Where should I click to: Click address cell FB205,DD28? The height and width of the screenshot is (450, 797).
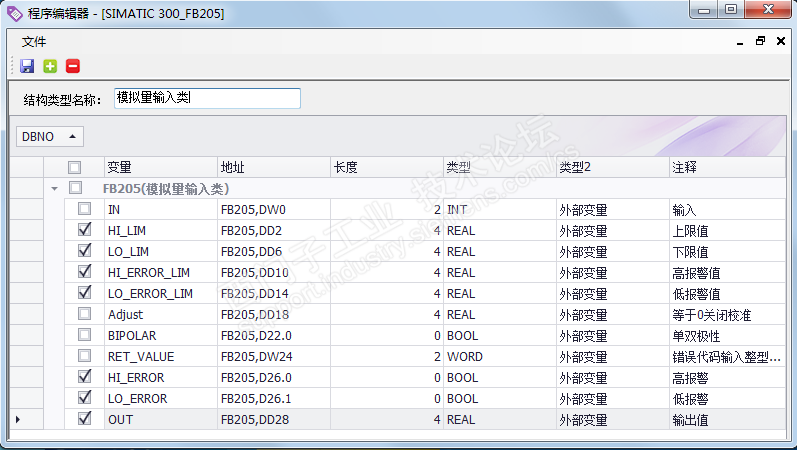(274, 419)
